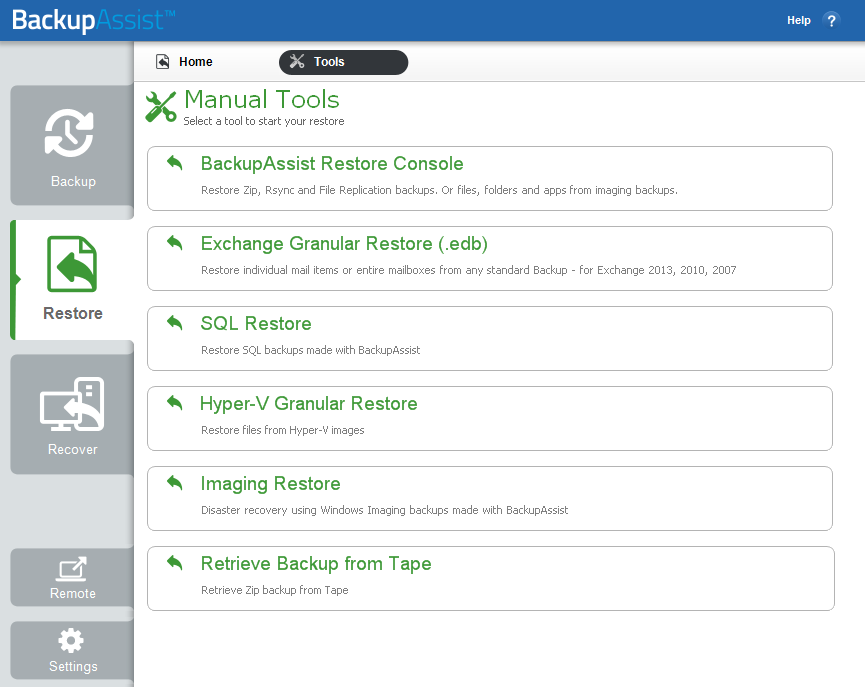This screenshot has width=865, height=687.
Task: Click the Help question mark icon
Action: tap(831, 20)
